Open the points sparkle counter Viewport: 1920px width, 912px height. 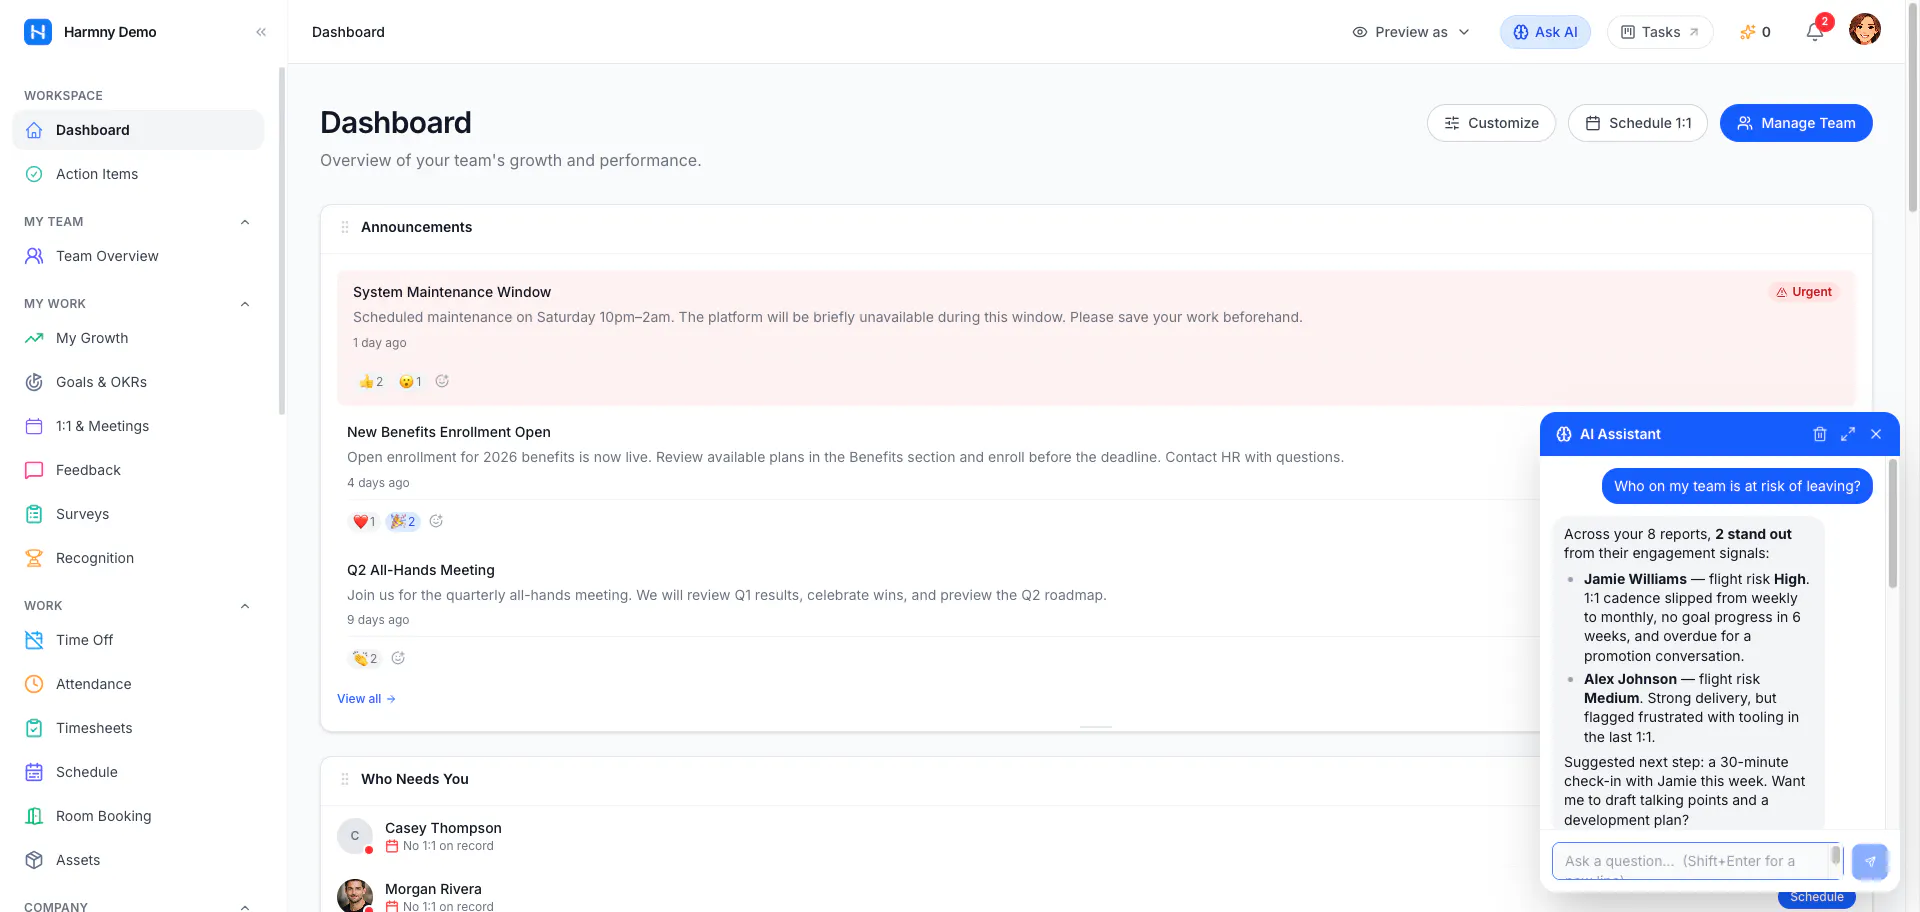click(1755, 32)
